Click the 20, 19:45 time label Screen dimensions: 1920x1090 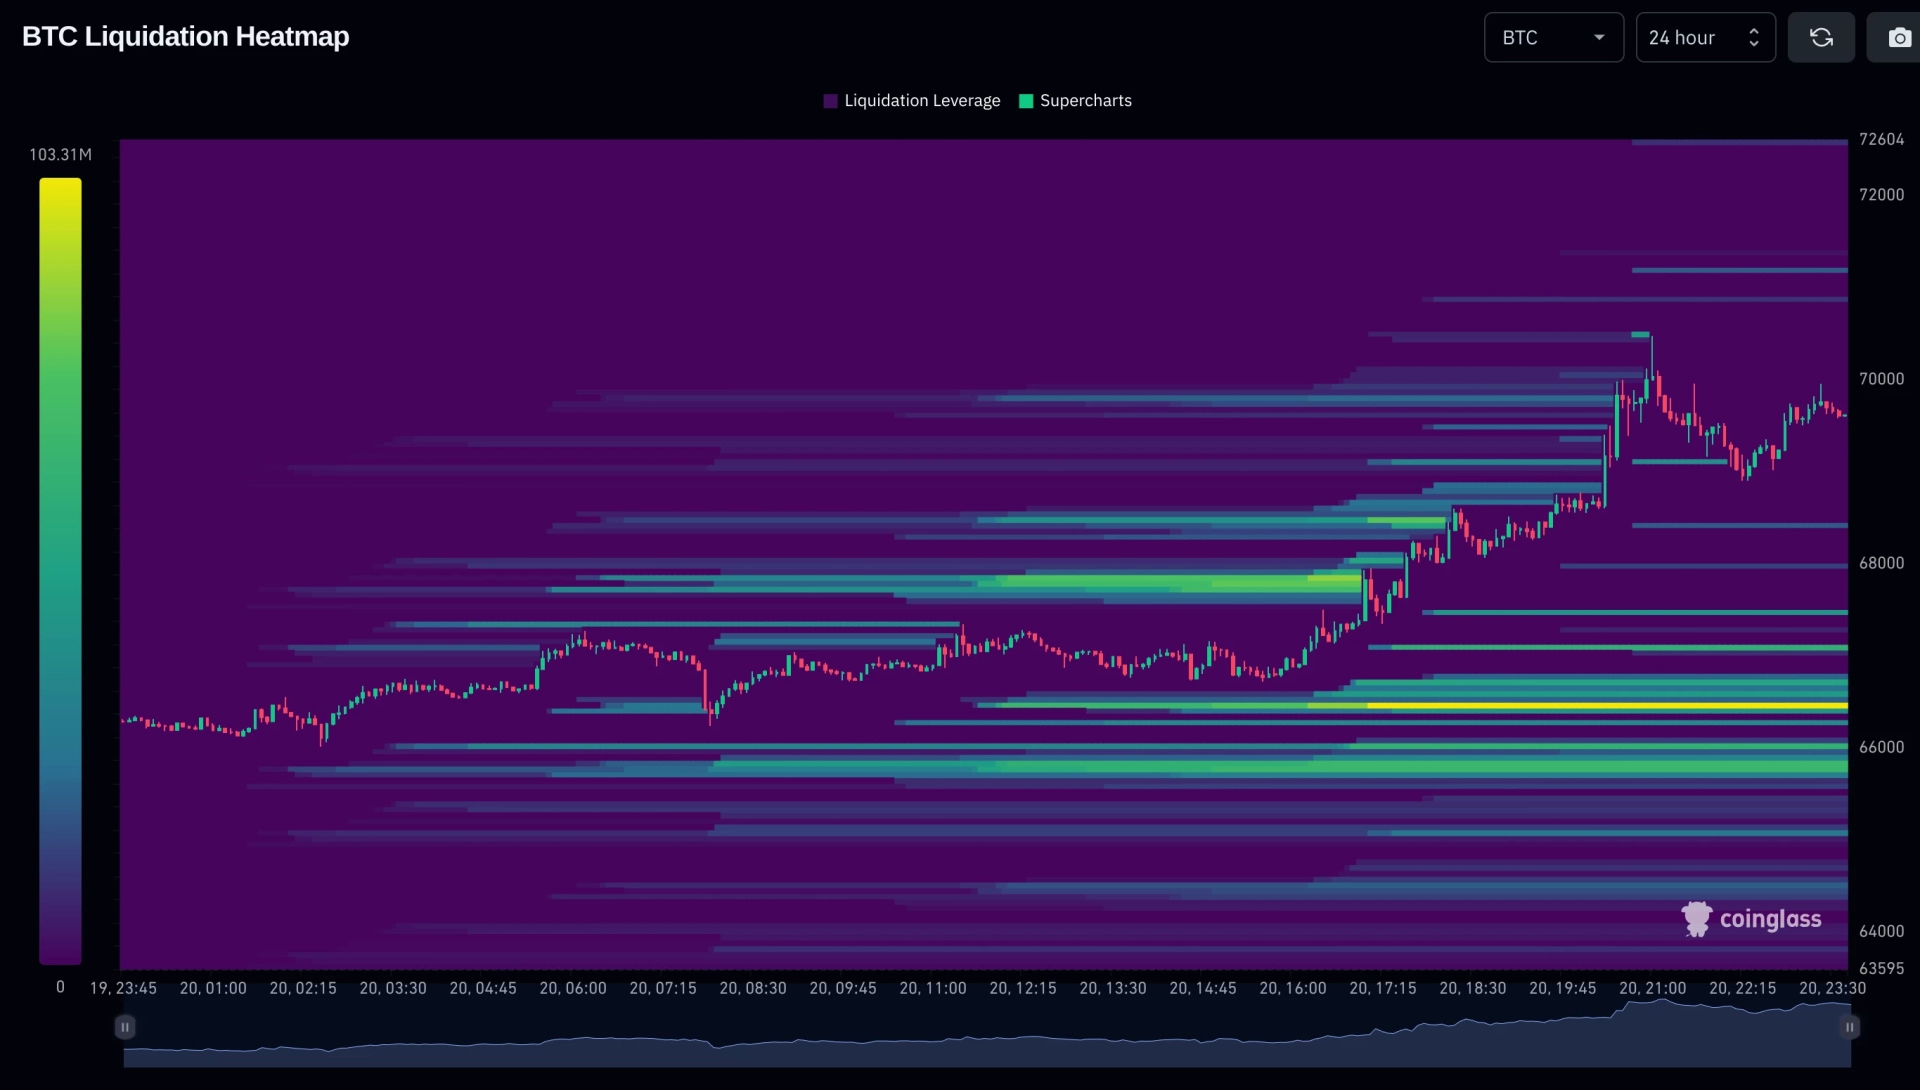tap(1563, 988)
